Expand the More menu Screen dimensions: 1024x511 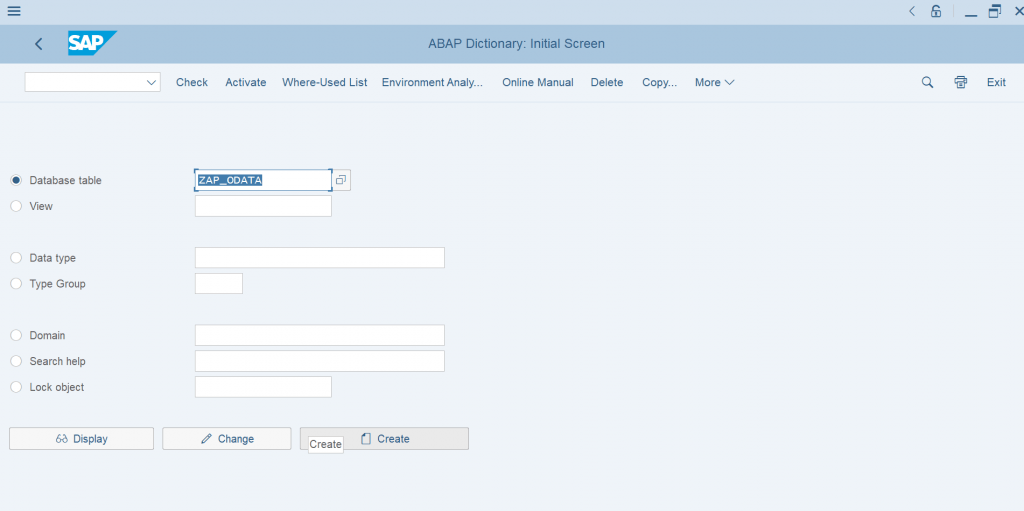[714, 82]
